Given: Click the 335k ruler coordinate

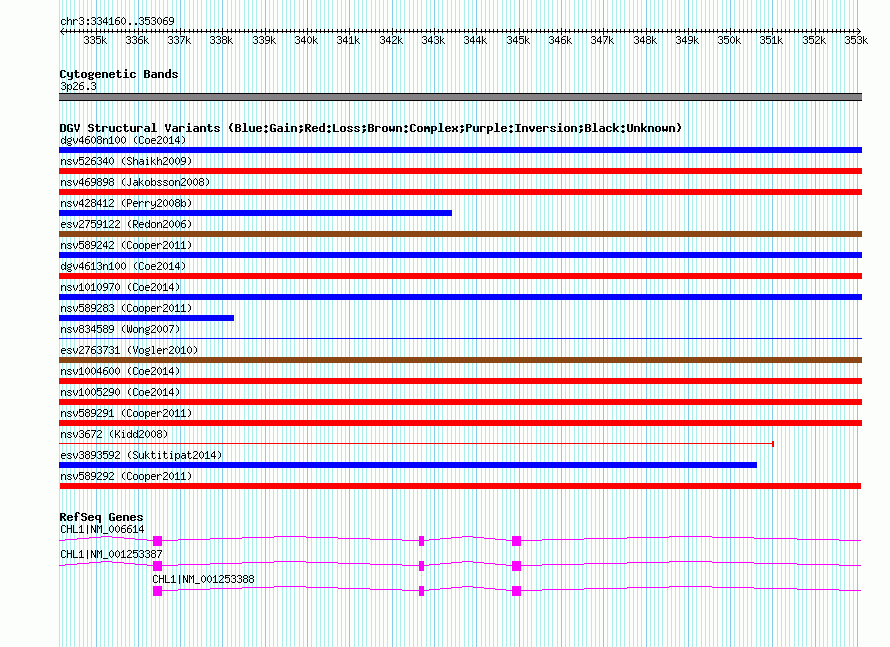Looking at the screenshot, I should coord(95,40).
